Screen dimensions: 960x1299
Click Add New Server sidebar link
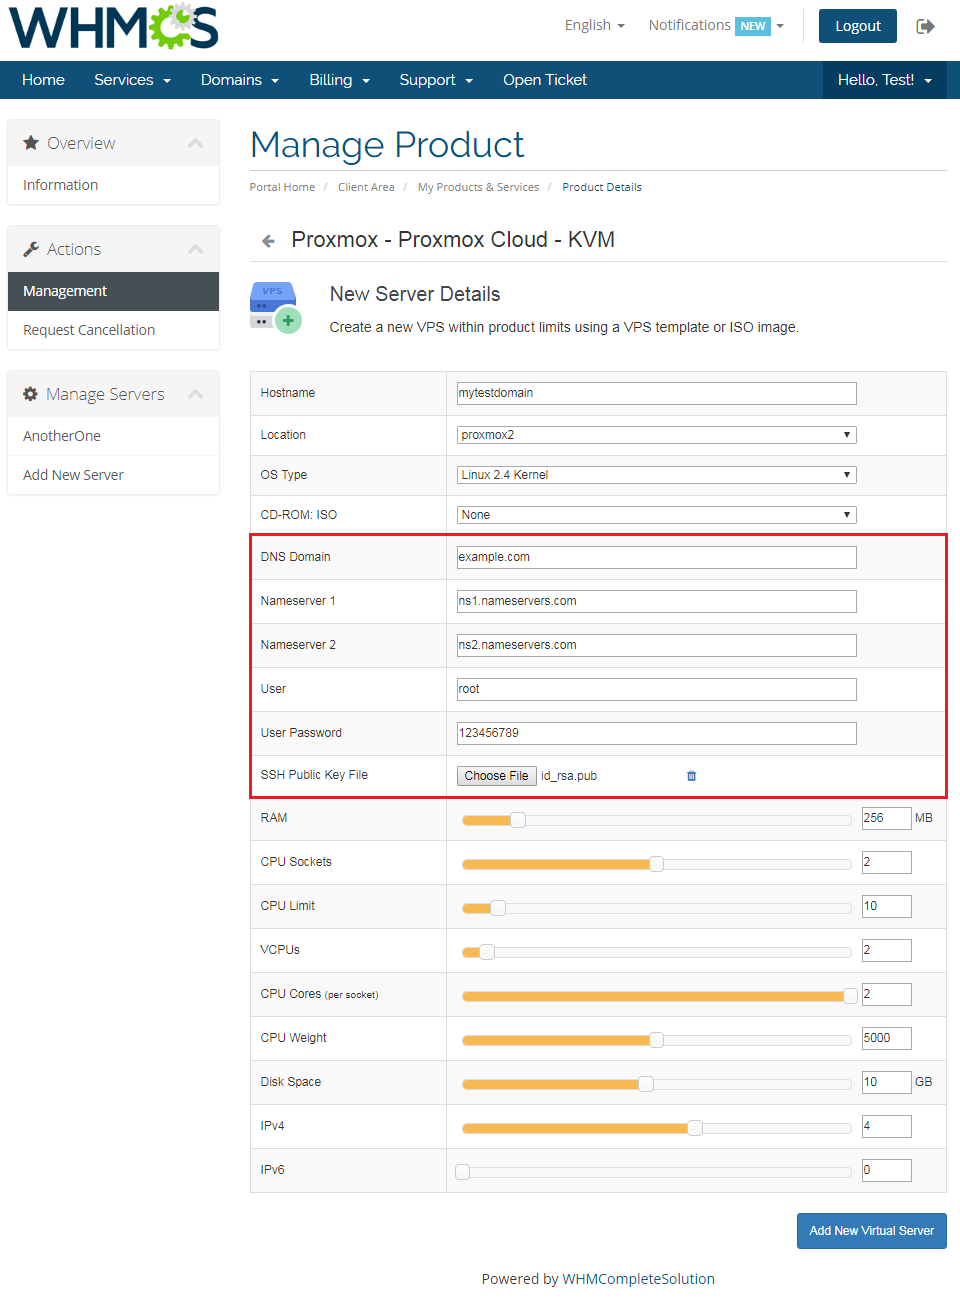113,475
